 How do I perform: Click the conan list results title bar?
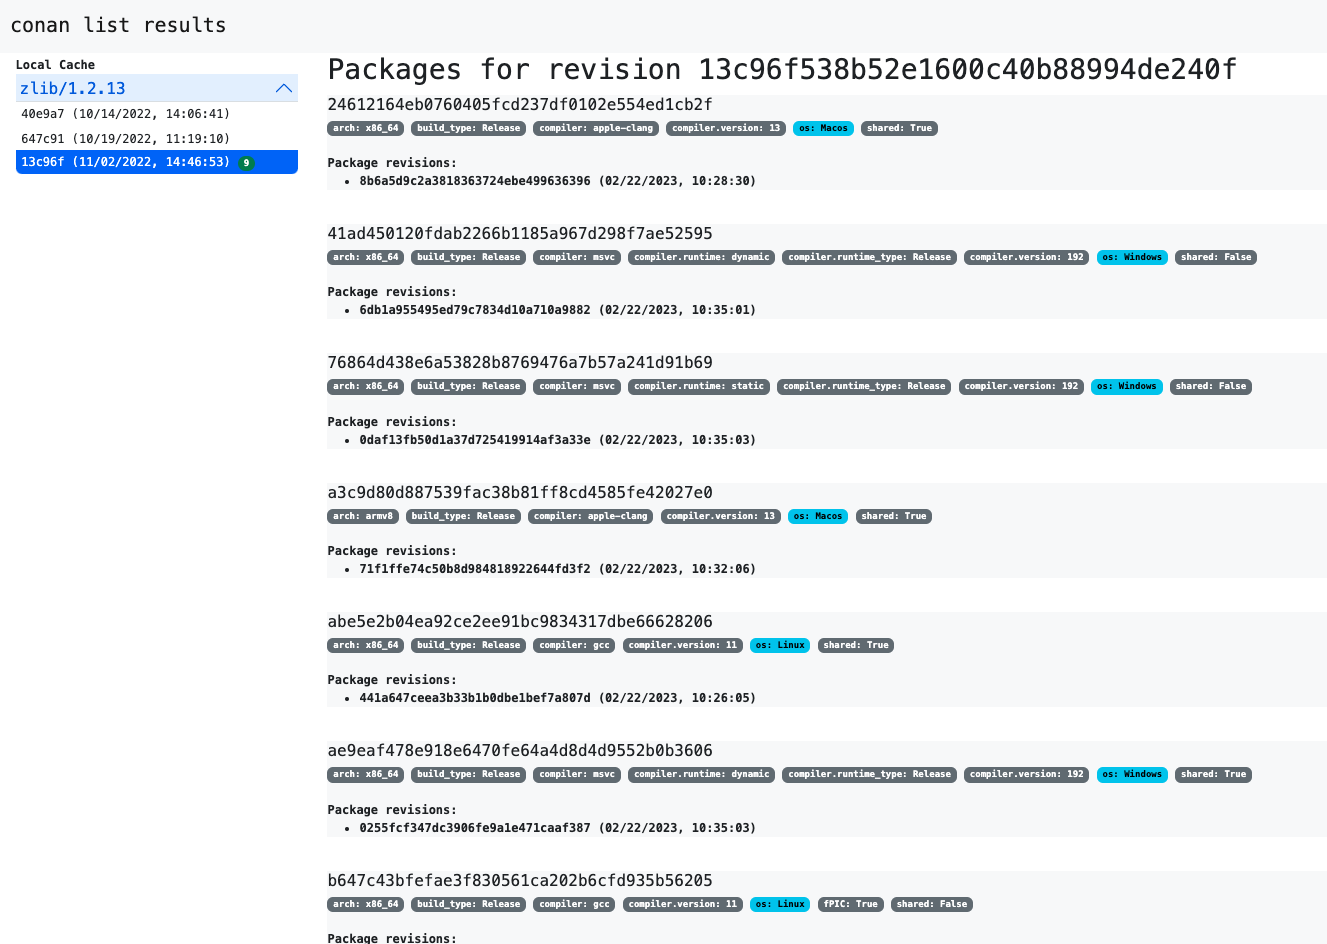click(117, 25)
